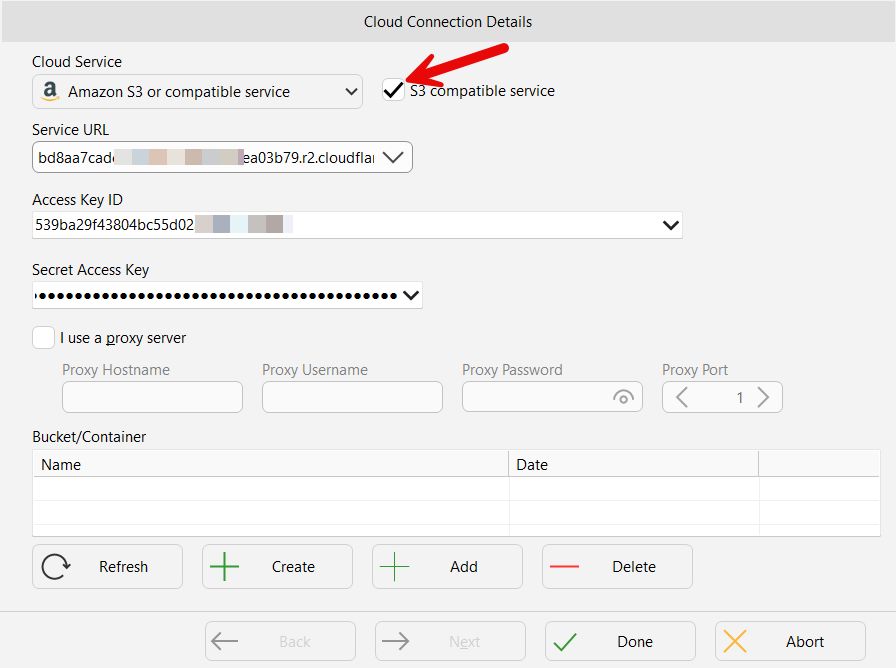Viewport: 896px width, 668px height.
Task: Click the green checkmark icon on Done
Action: (564, 641)
